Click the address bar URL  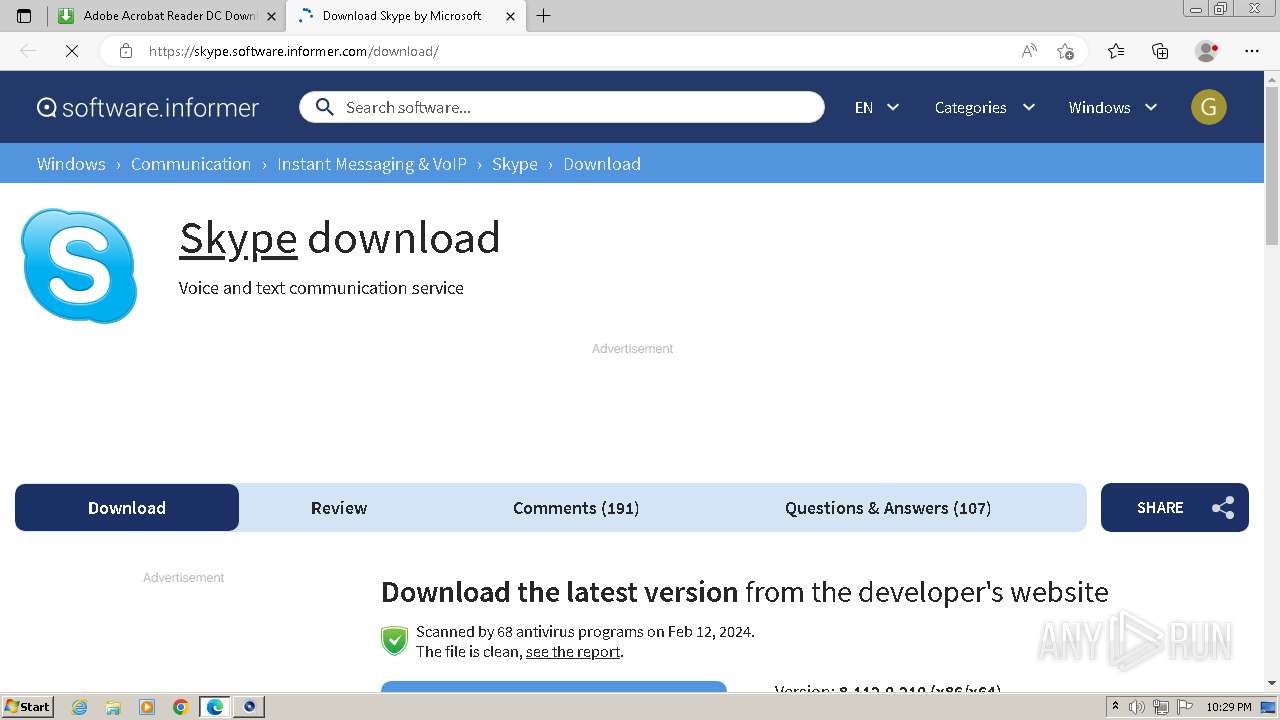(x=293, y=51)
